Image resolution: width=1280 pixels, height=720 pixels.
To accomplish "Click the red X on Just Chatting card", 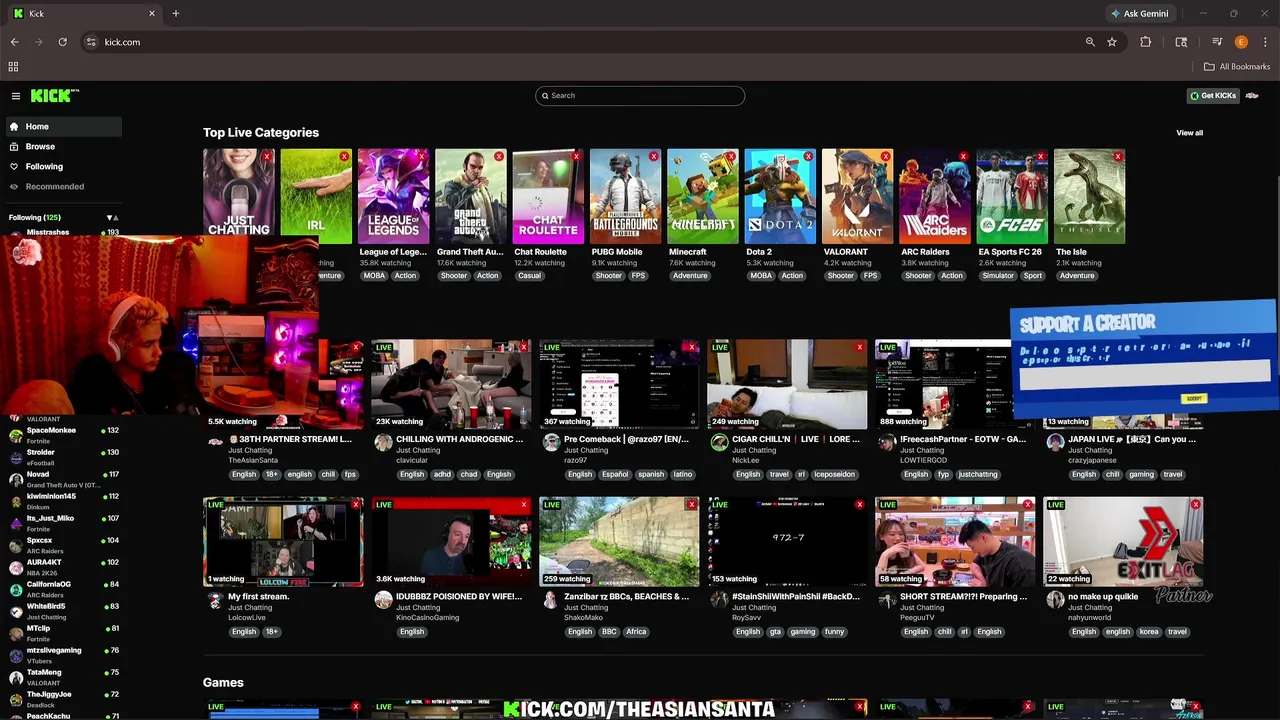I will [x=267, y=157].
